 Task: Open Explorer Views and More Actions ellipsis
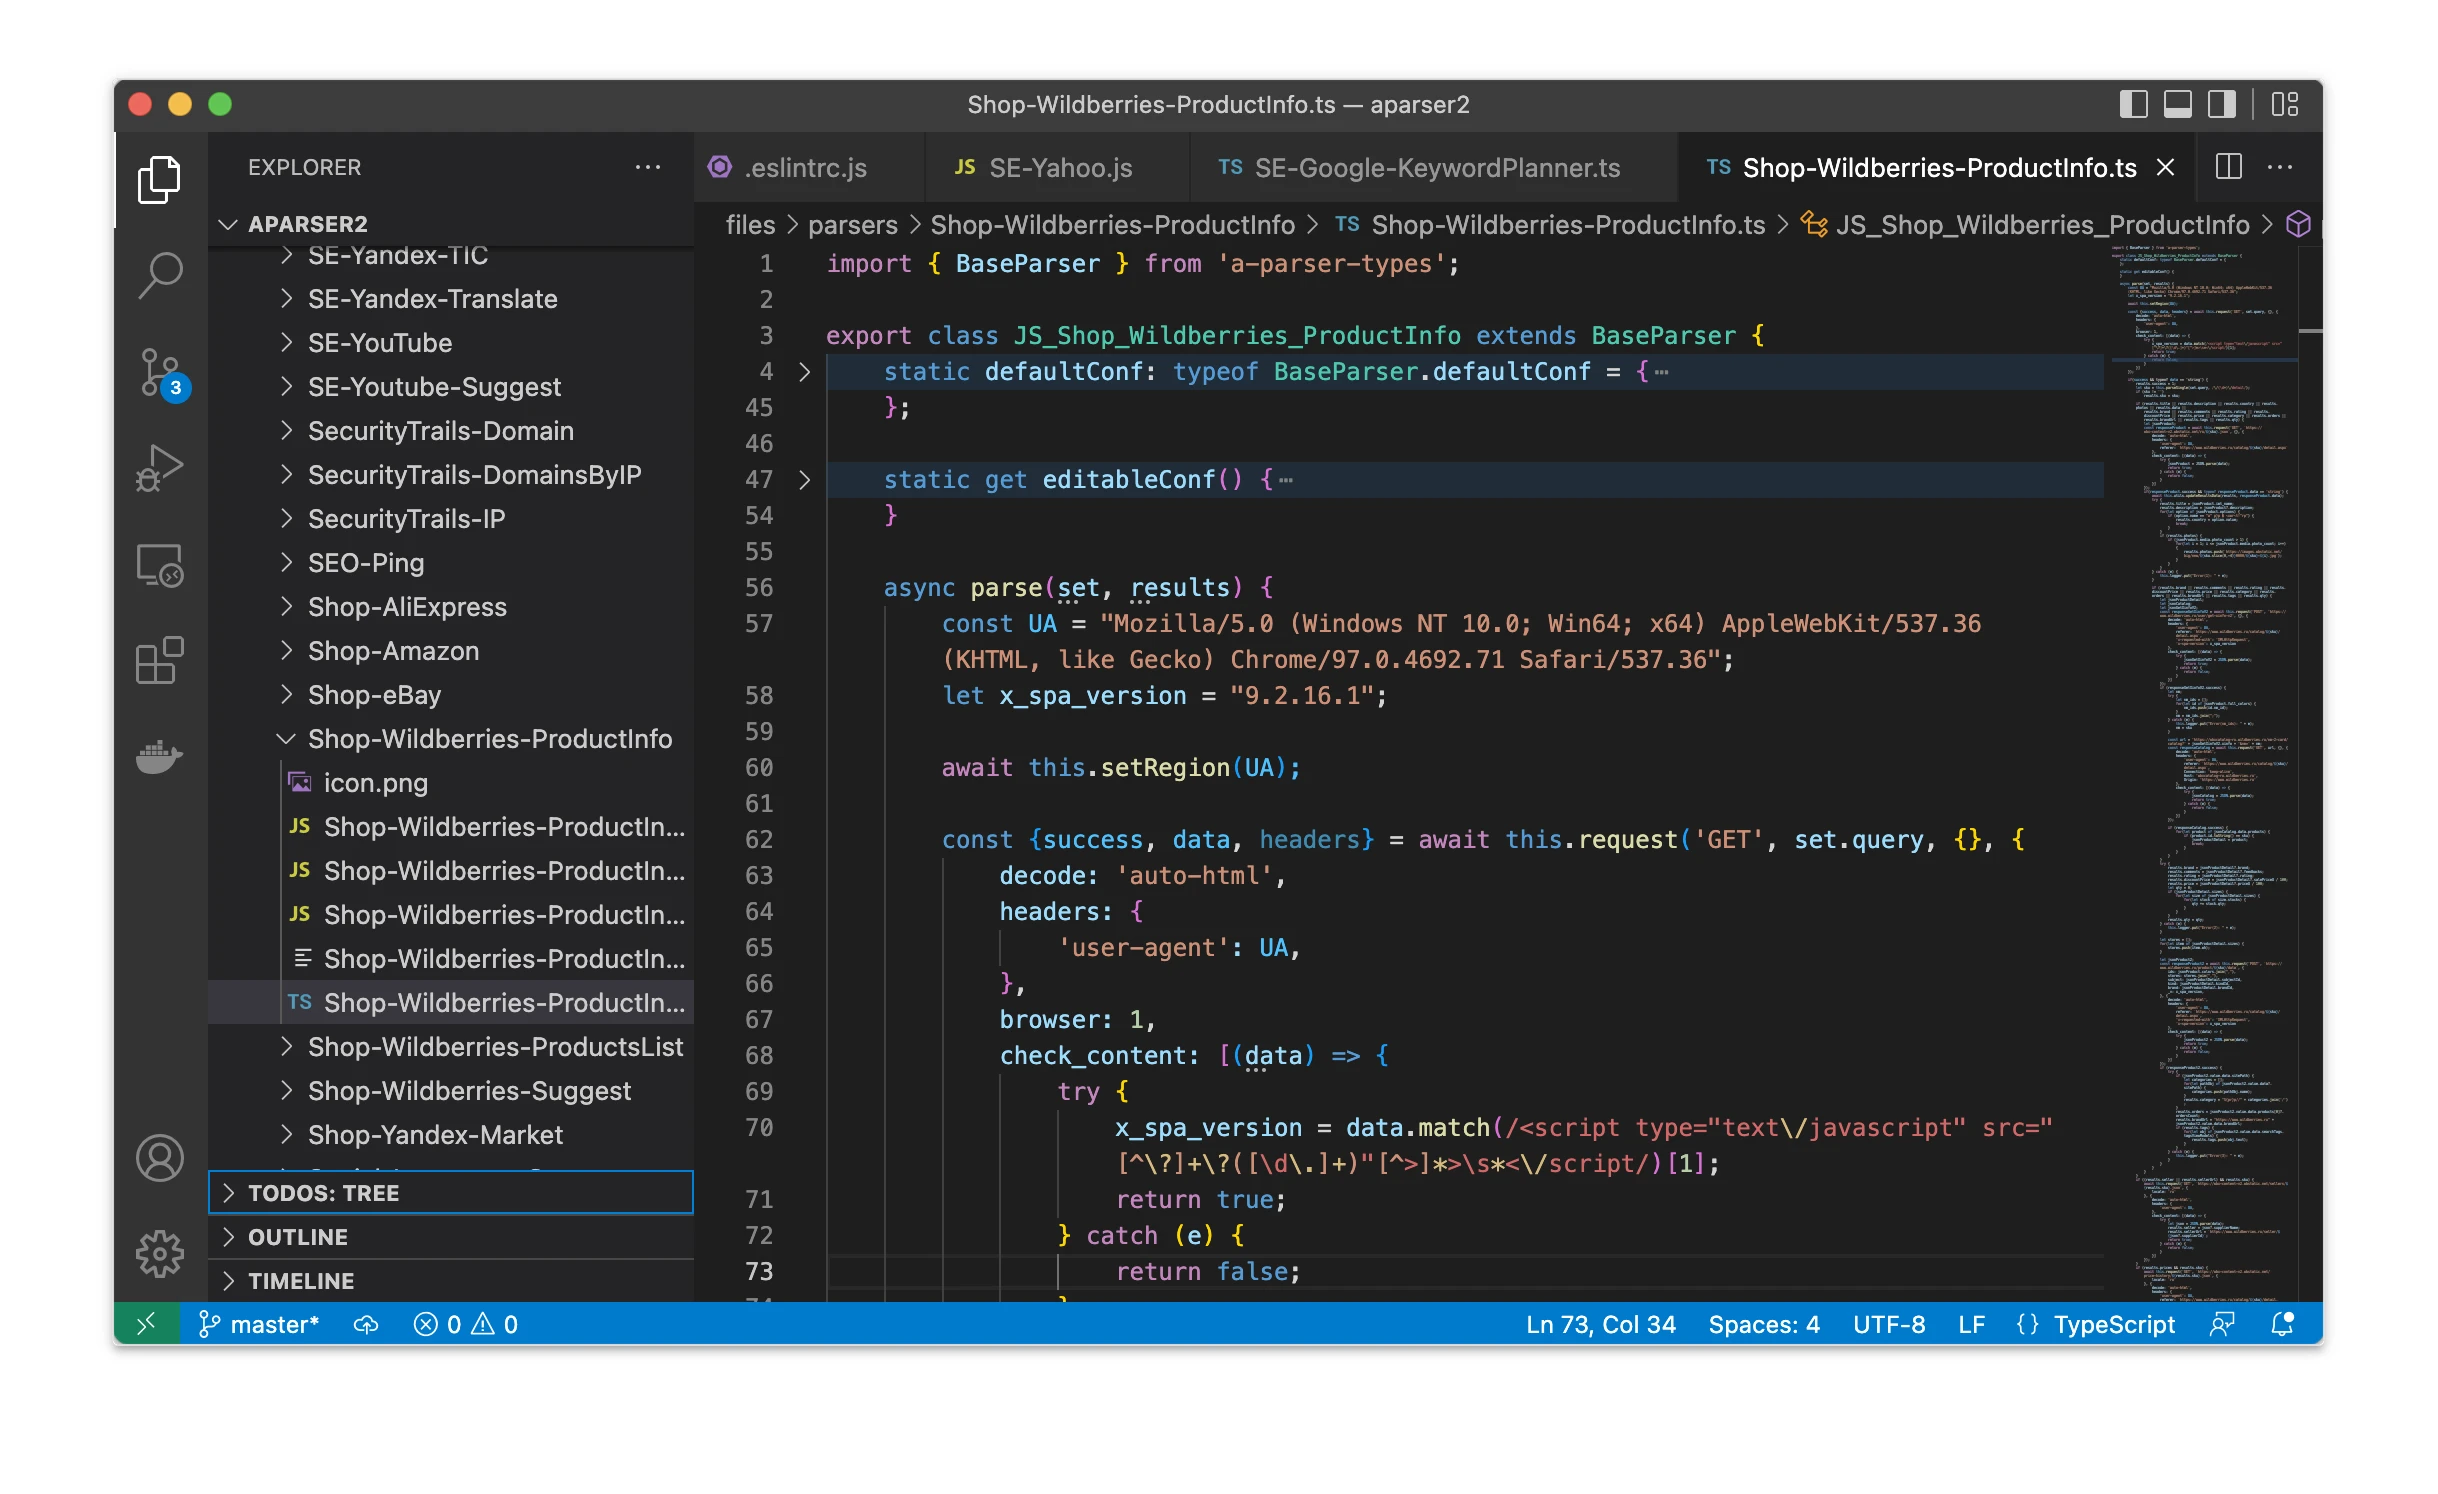[648, 167]
